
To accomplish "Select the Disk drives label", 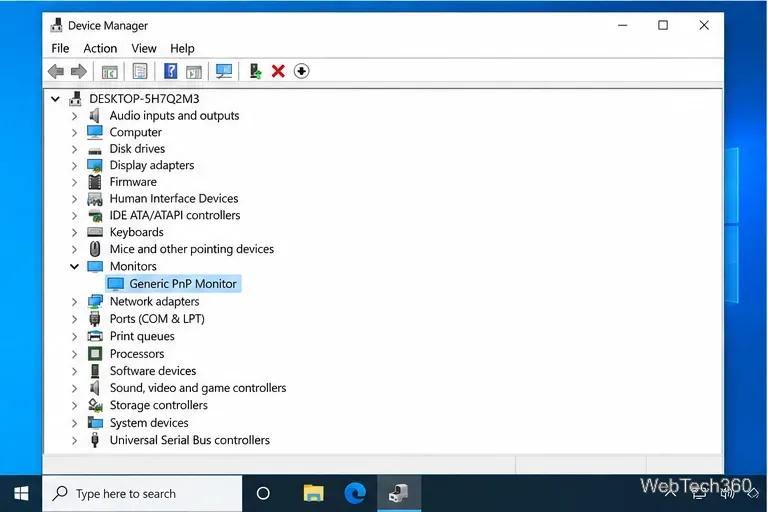I will pos(137,149).
